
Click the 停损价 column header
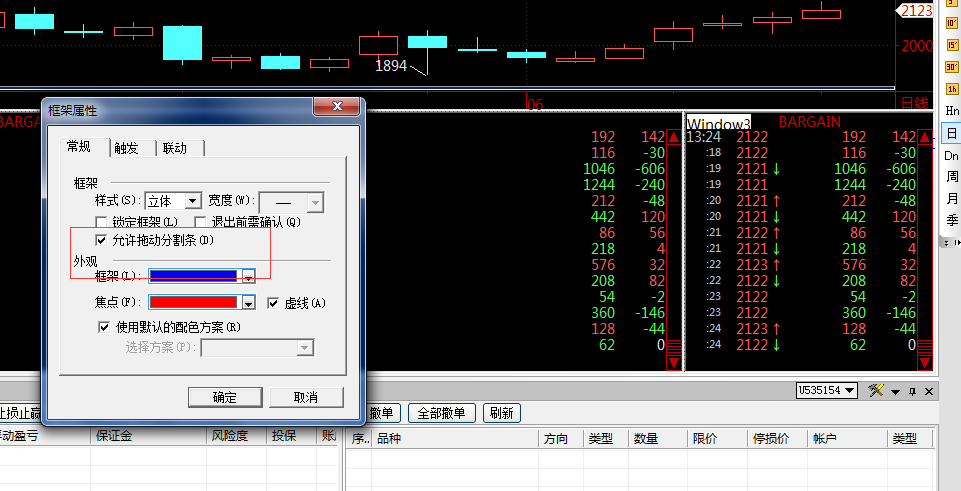pos(771,439)
